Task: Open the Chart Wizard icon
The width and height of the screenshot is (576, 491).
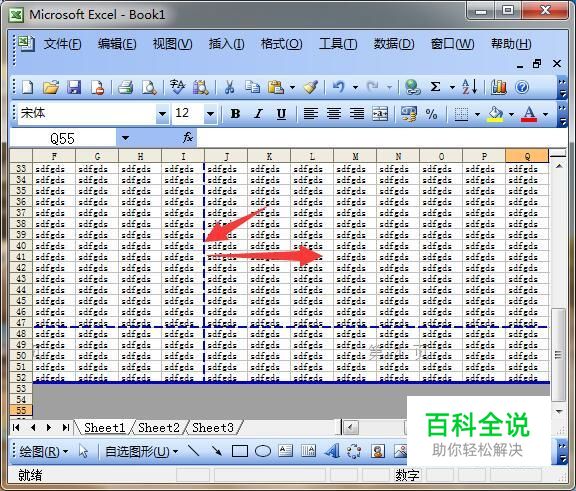Action: point(498,87)
